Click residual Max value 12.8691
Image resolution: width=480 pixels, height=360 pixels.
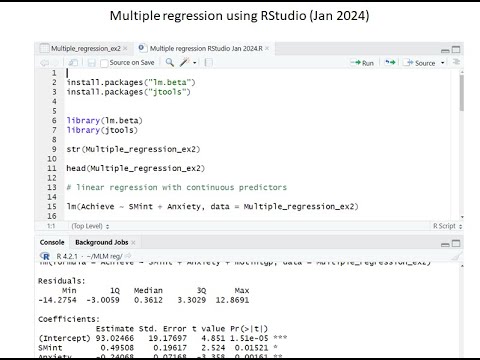(232, 300)
